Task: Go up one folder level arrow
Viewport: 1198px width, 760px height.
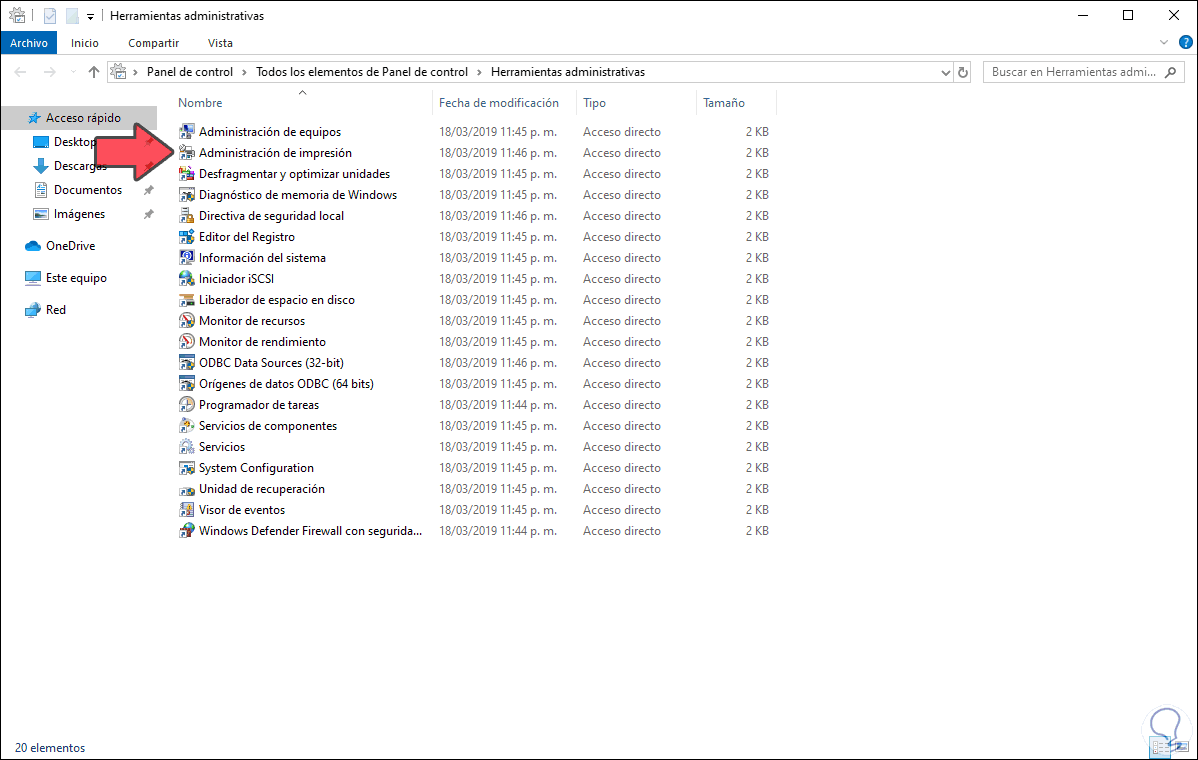Action: (x=93, y=72)
